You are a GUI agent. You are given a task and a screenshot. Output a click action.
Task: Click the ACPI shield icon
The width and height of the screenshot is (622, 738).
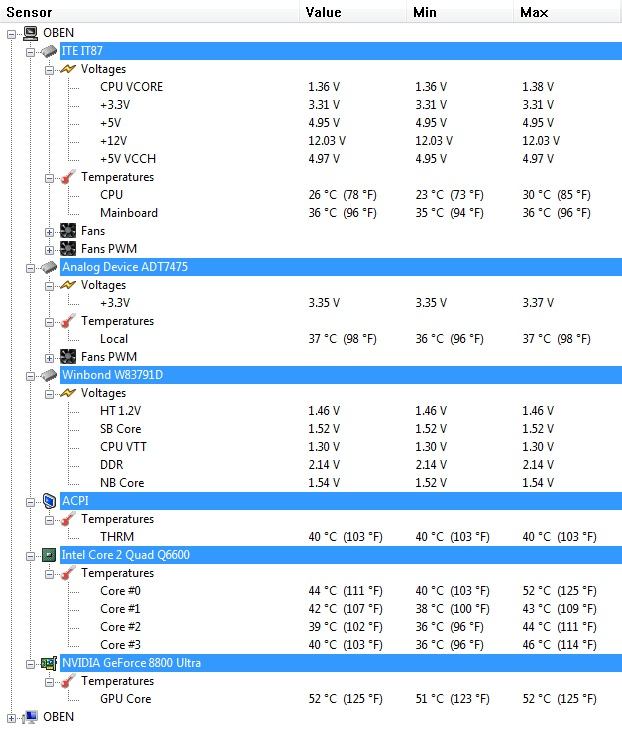[49, 501]
